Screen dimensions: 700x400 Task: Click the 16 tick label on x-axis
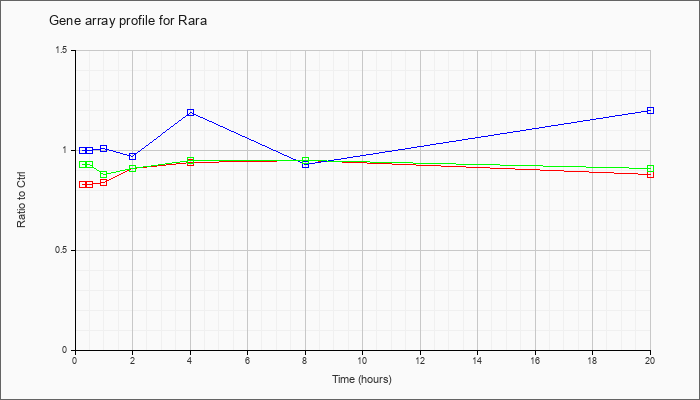535,360
